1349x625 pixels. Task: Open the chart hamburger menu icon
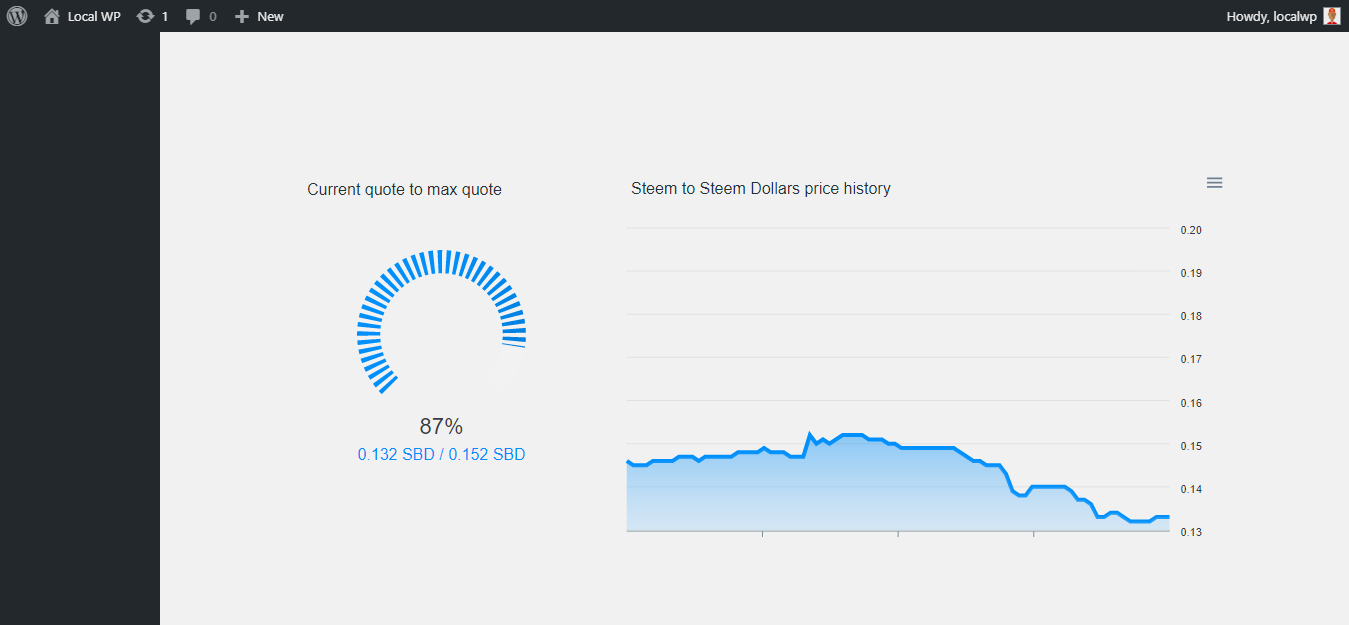click(x=1215, y=182)
